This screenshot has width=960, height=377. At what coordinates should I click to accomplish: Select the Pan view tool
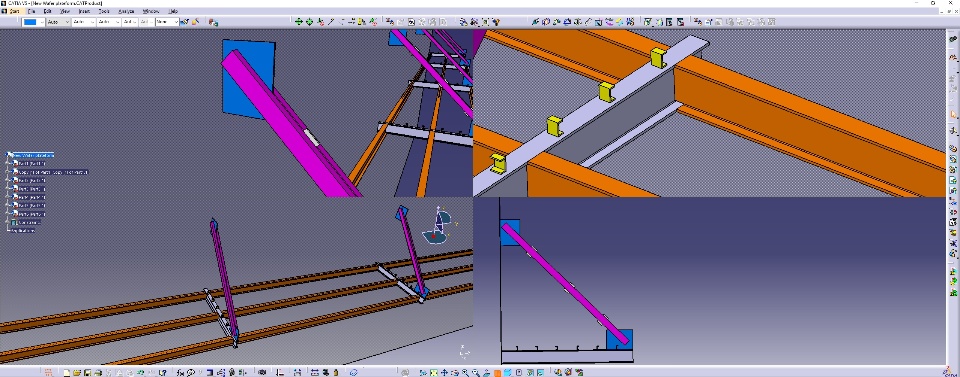tap(444, 372)
